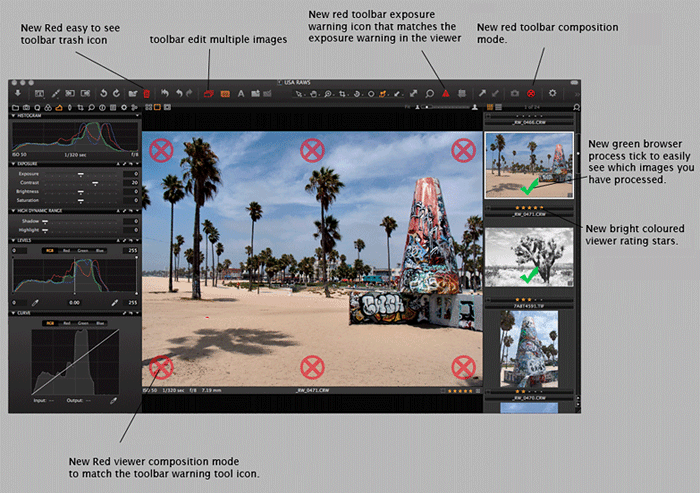This screenshot has height=493, width=700.
Task: Click the red trash icon in toolbar
Action: coord(145,93)
